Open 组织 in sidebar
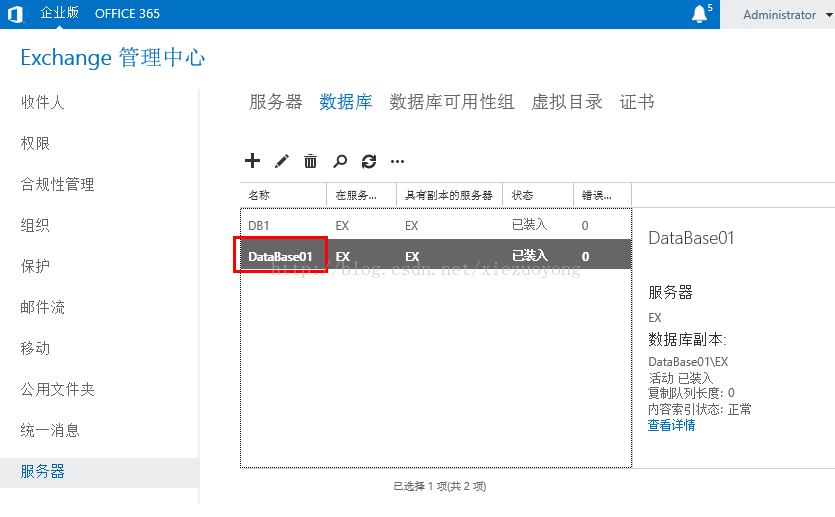This screenshot has height=517, width=835. [x=35, y=225]
